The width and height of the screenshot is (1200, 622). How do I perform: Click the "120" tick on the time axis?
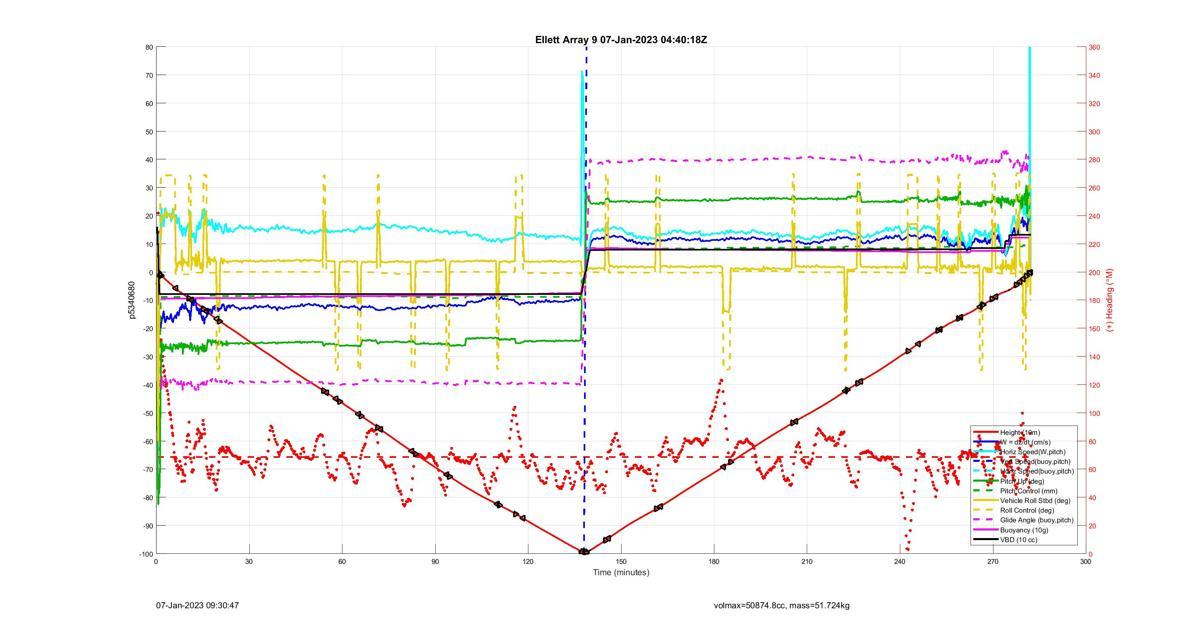528,562
